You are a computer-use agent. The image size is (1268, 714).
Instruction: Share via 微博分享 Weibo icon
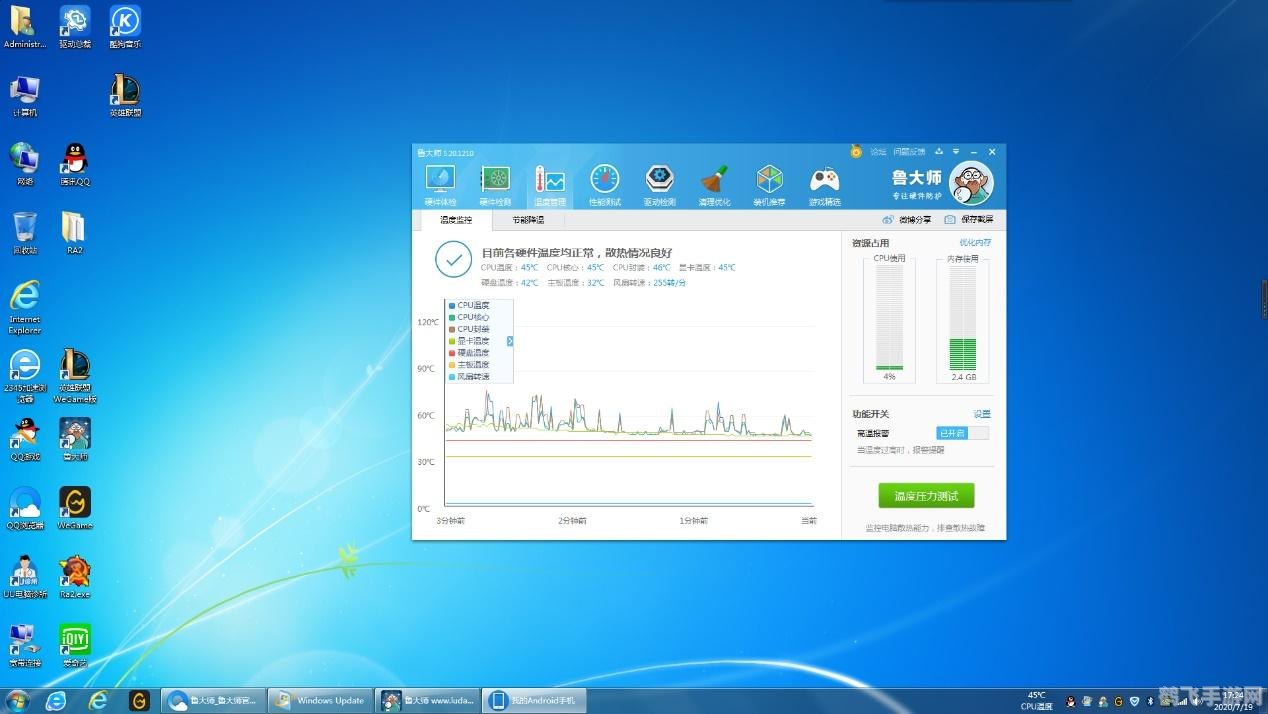[907, 220]
